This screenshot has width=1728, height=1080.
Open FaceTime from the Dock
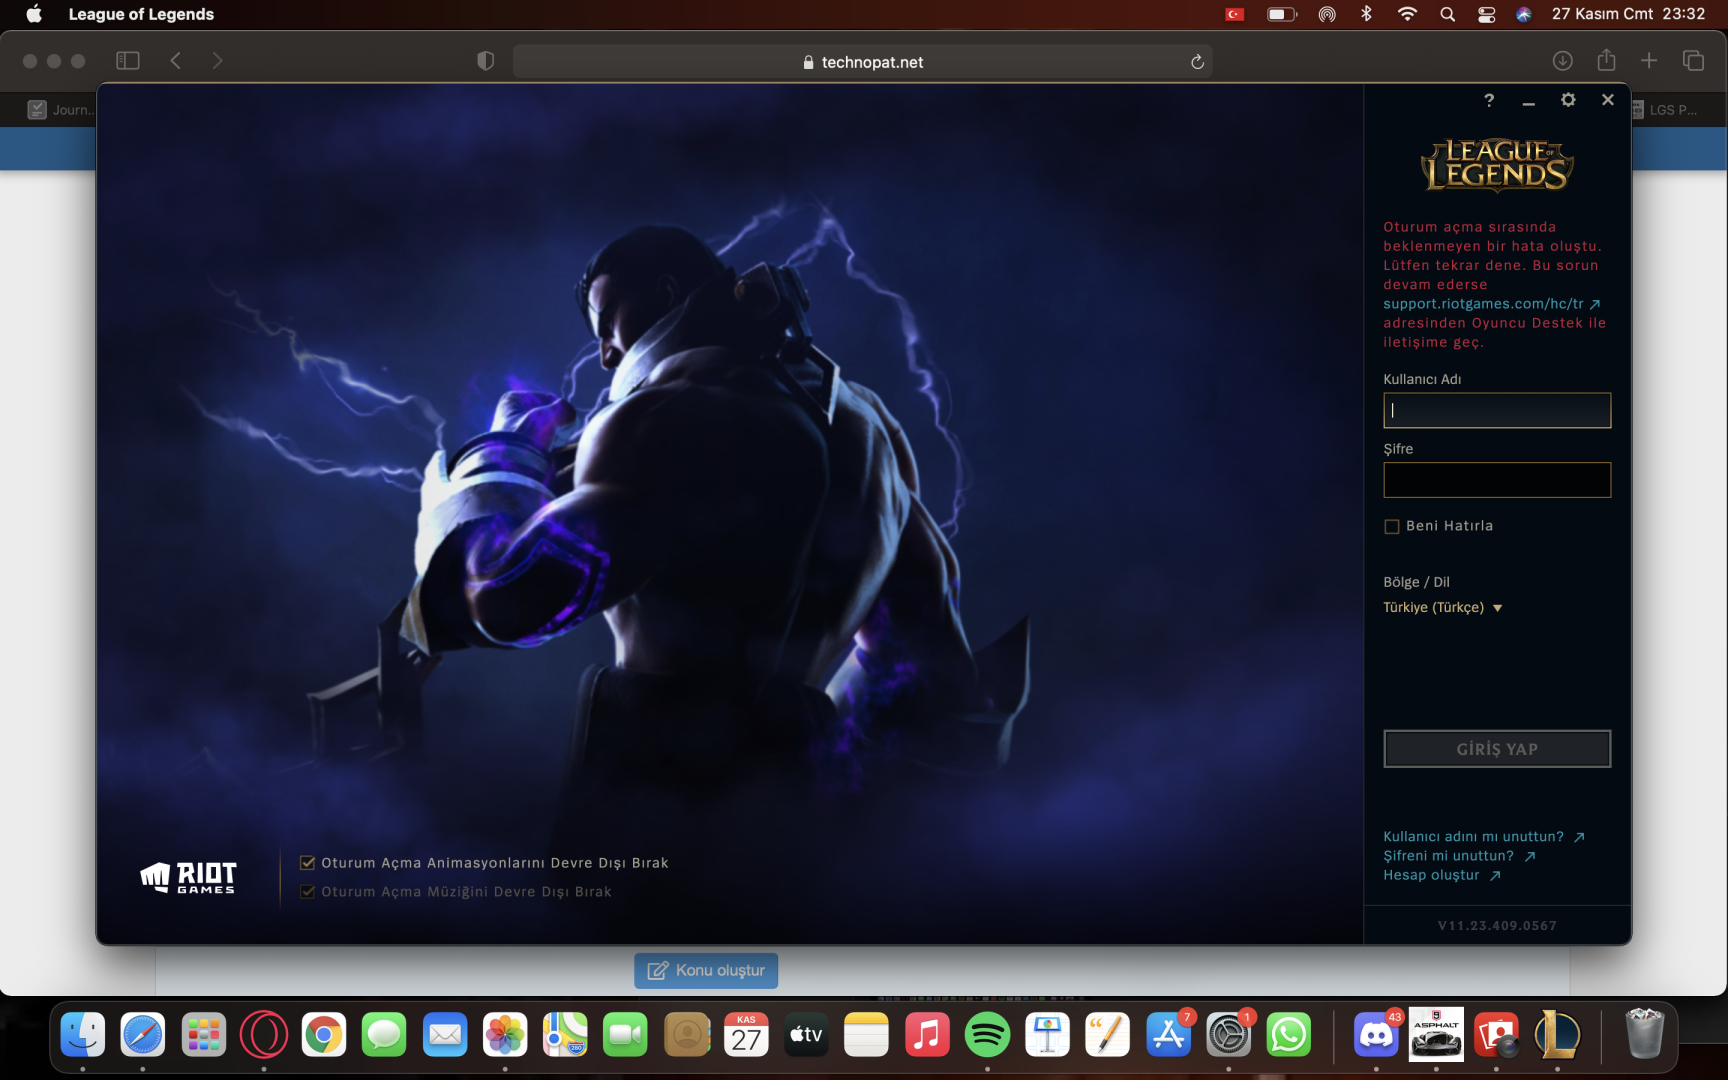(625, 1035)
